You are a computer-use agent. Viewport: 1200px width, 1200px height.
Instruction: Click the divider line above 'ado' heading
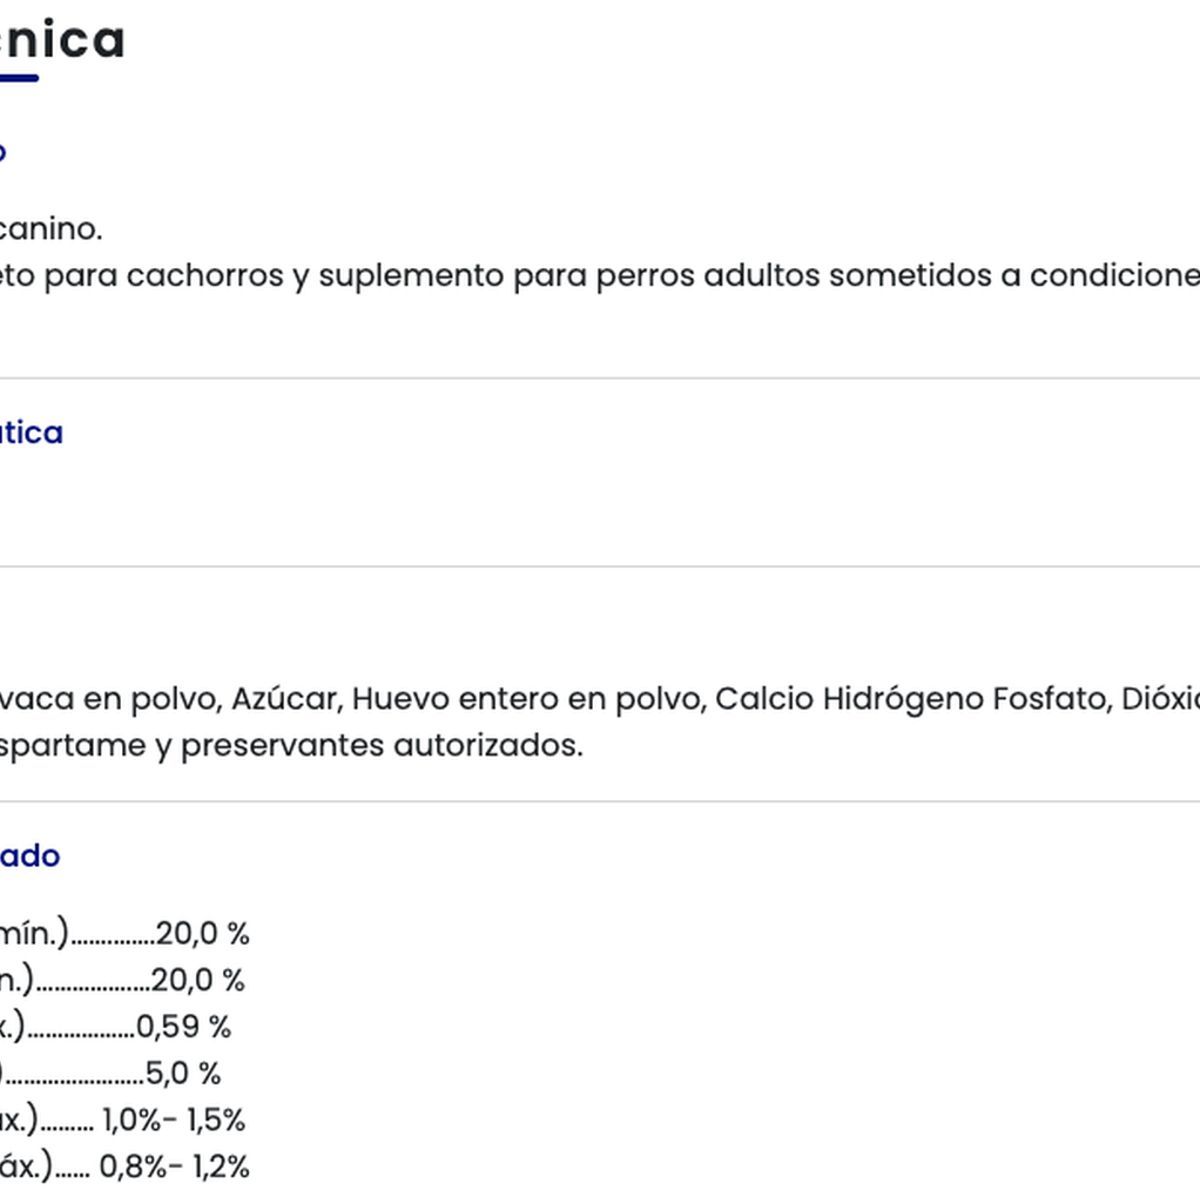[x=600, y=801]
